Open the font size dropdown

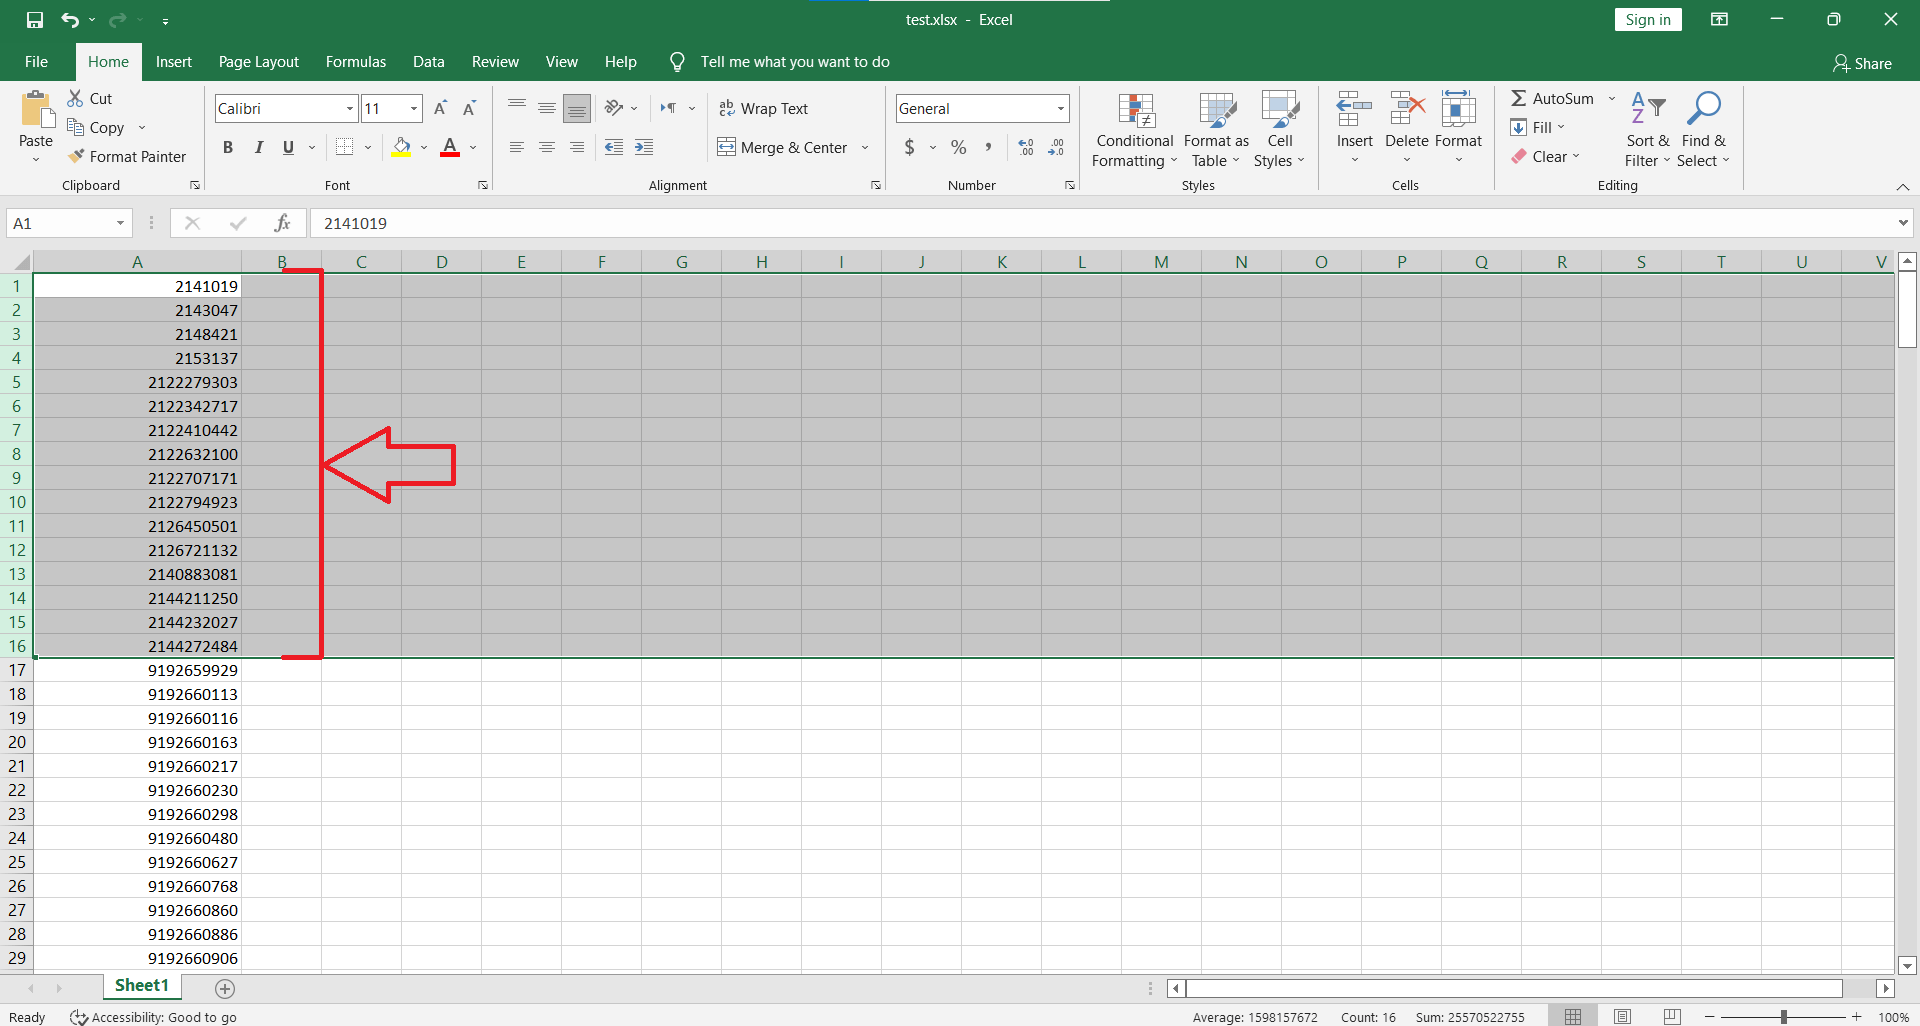413,108
